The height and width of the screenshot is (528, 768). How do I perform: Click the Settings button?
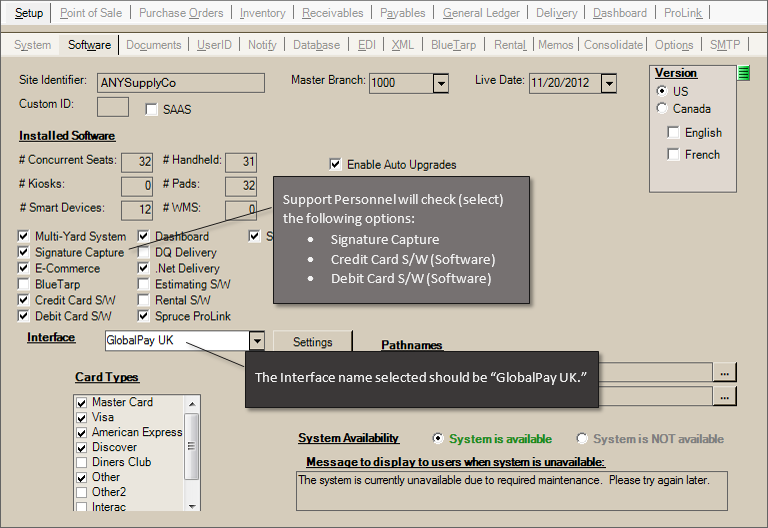click(312, 341)
